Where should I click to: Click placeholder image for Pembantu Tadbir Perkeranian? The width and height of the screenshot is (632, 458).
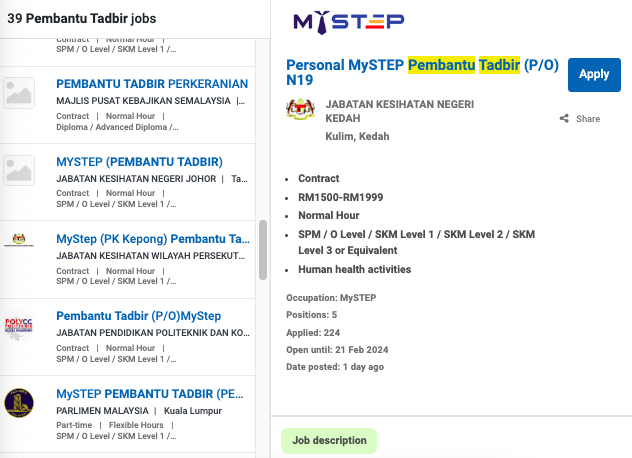pyautogui.click(x=19, y=93)
